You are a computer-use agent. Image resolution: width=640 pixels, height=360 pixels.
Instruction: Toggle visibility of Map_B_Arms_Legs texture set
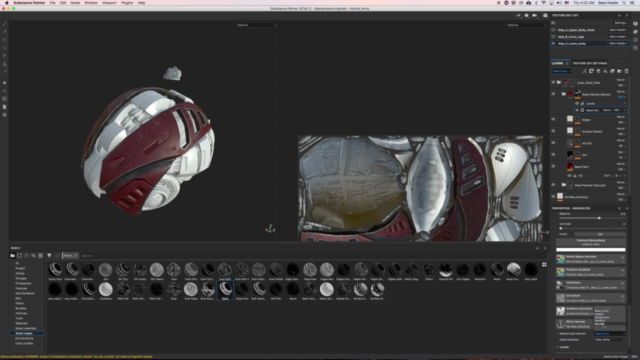(553, 36)
